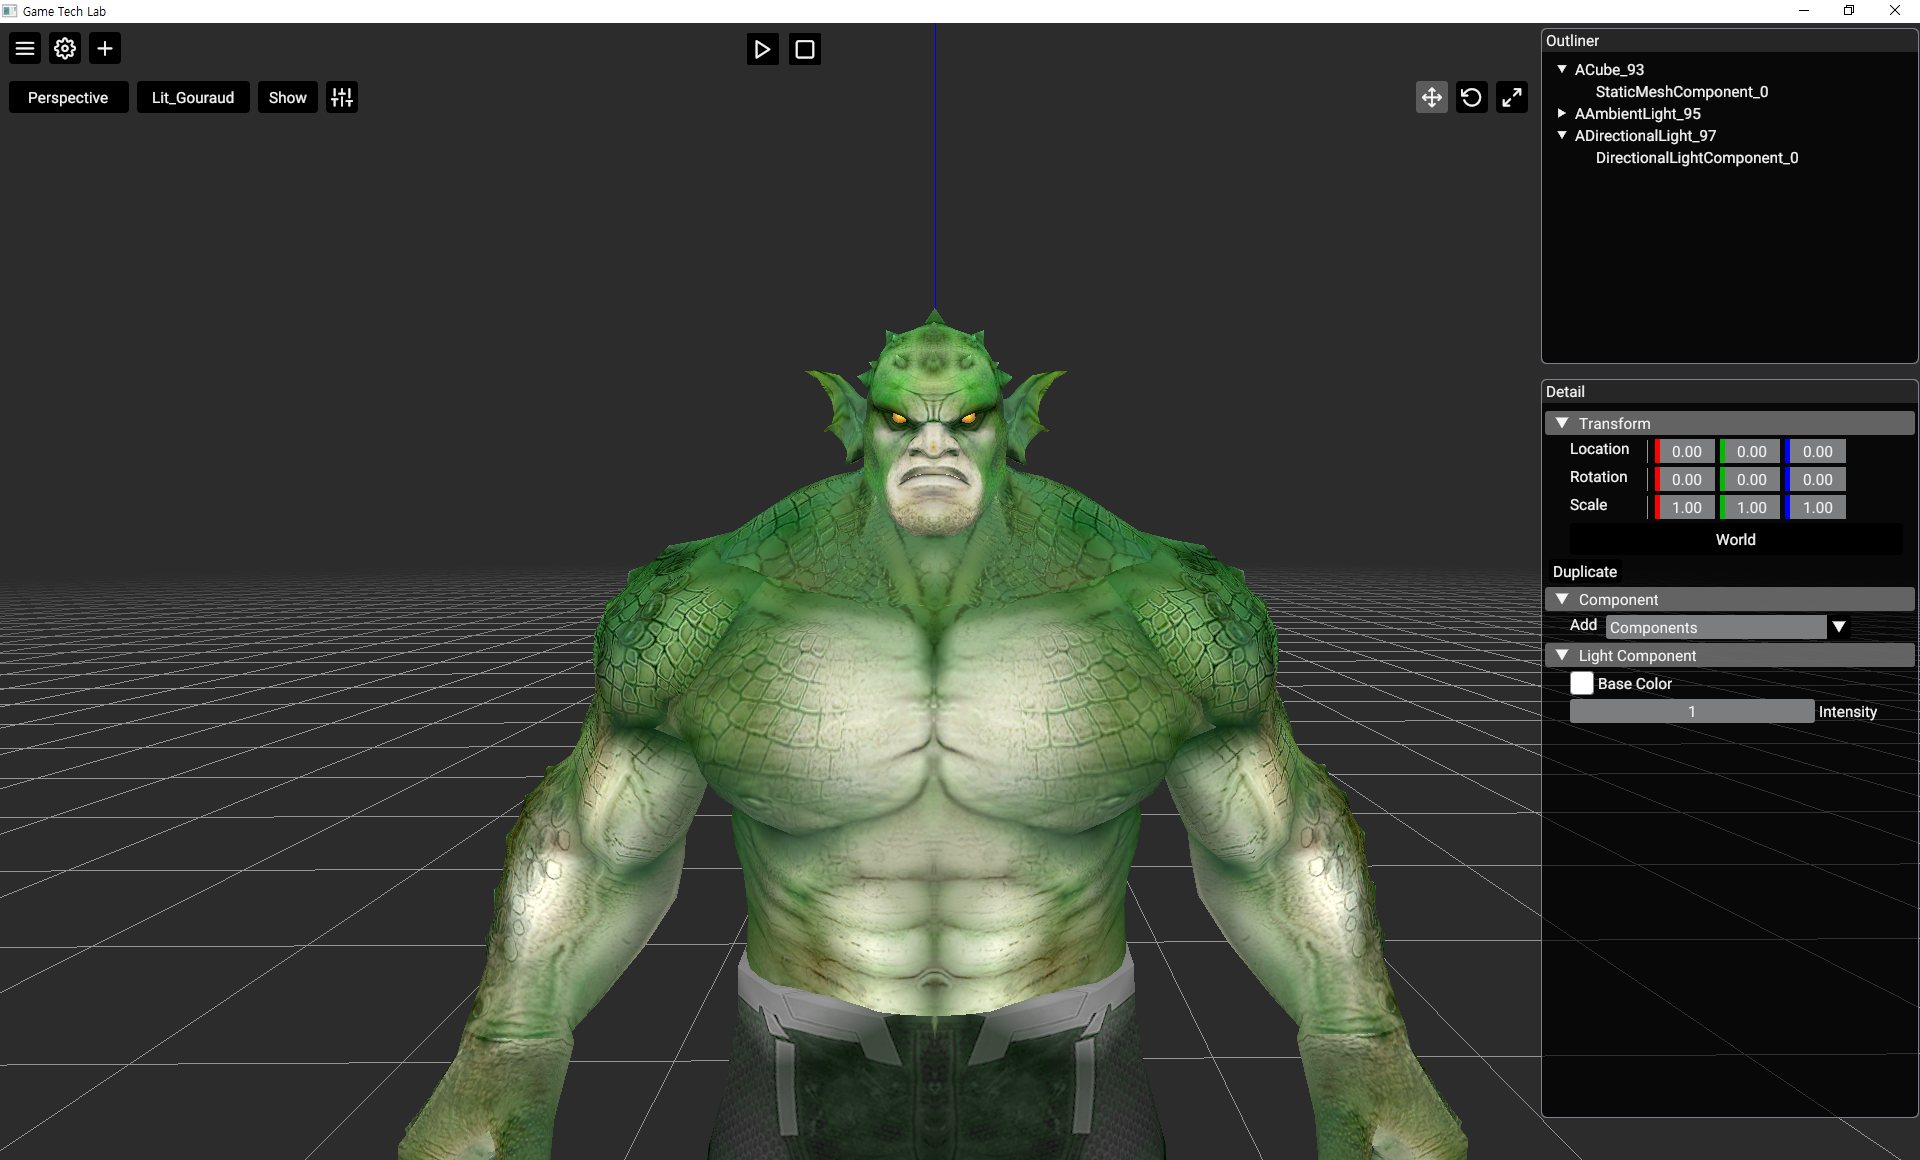Select the rotate gizmo icon
The height and width of the screenshot is (1160, 1920).
click(x=1471, y=97)
